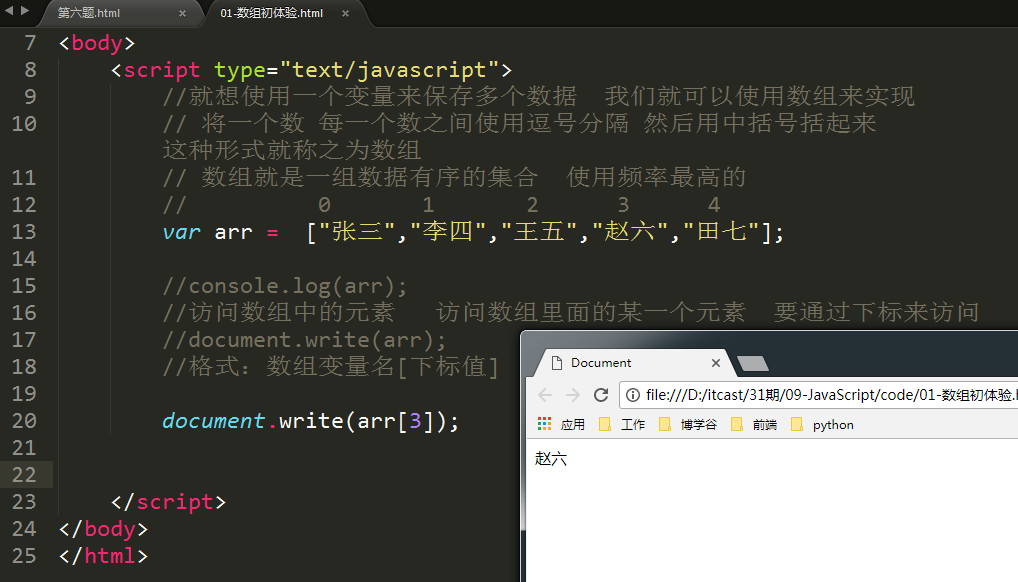The height and width of the screenshot is (582, 1018).
Task: Click line number 13 in gutter
Action: (x=24, y=232)
